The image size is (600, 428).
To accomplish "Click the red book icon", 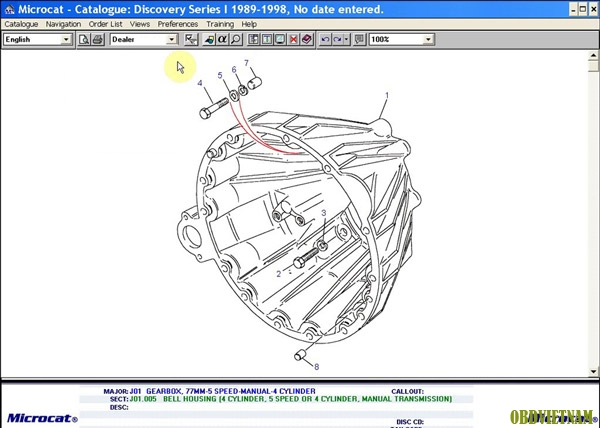I will 307,39.
